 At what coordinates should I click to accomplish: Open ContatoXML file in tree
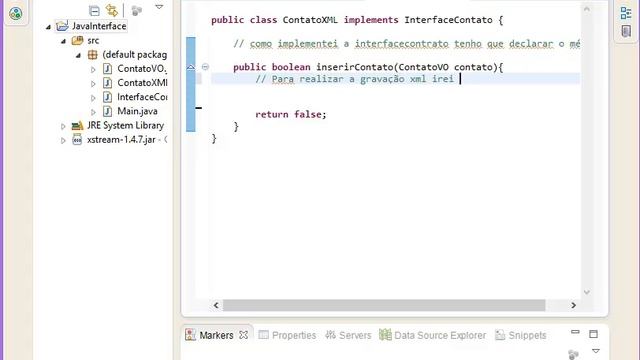tap(142, 83)
